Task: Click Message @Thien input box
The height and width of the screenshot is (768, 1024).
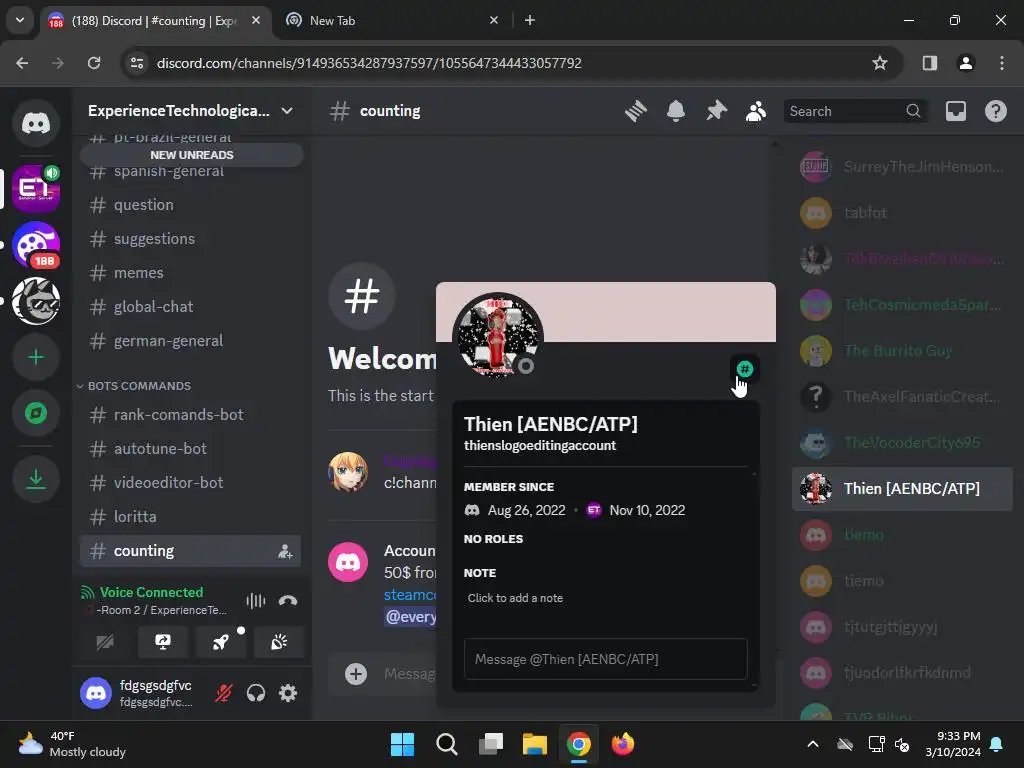Action: [605, 659]
